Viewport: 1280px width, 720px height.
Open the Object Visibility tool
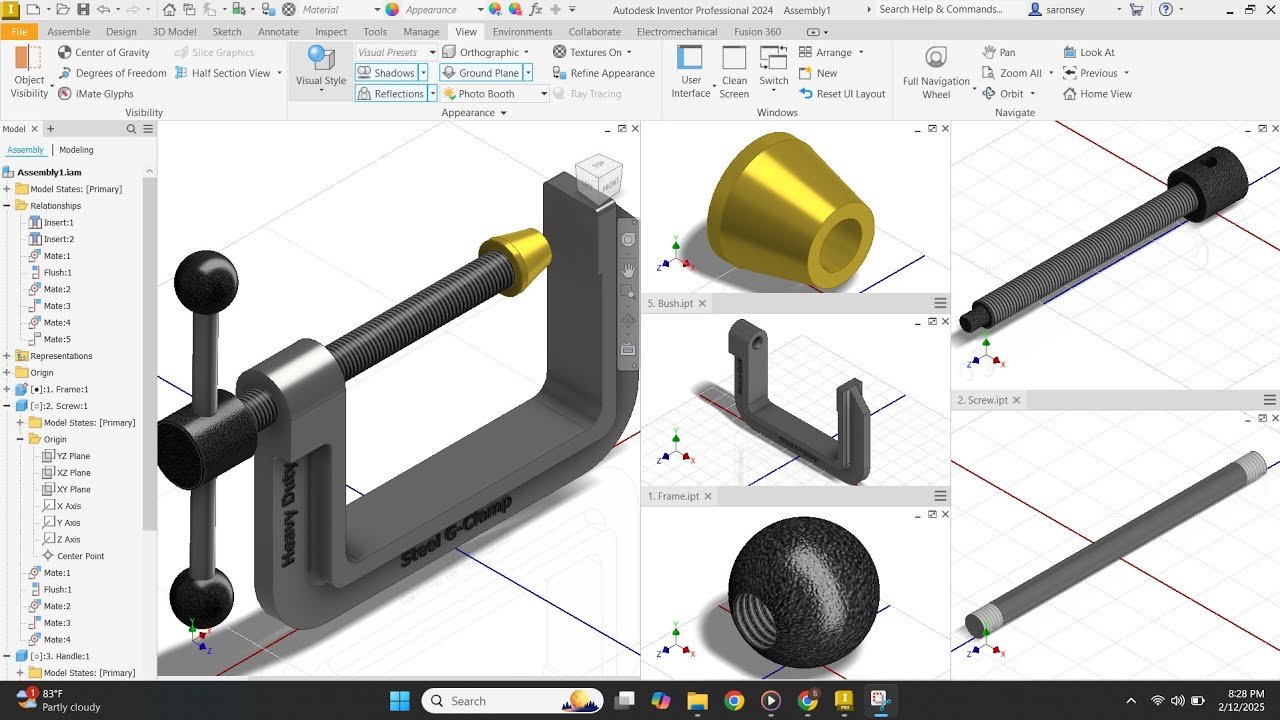(x=29, y=72)
